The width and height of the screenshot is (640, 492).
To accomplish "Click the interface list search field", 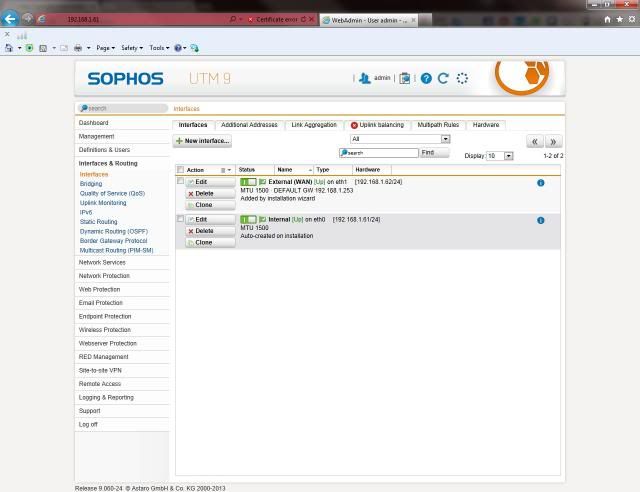I will coord(379,153).
